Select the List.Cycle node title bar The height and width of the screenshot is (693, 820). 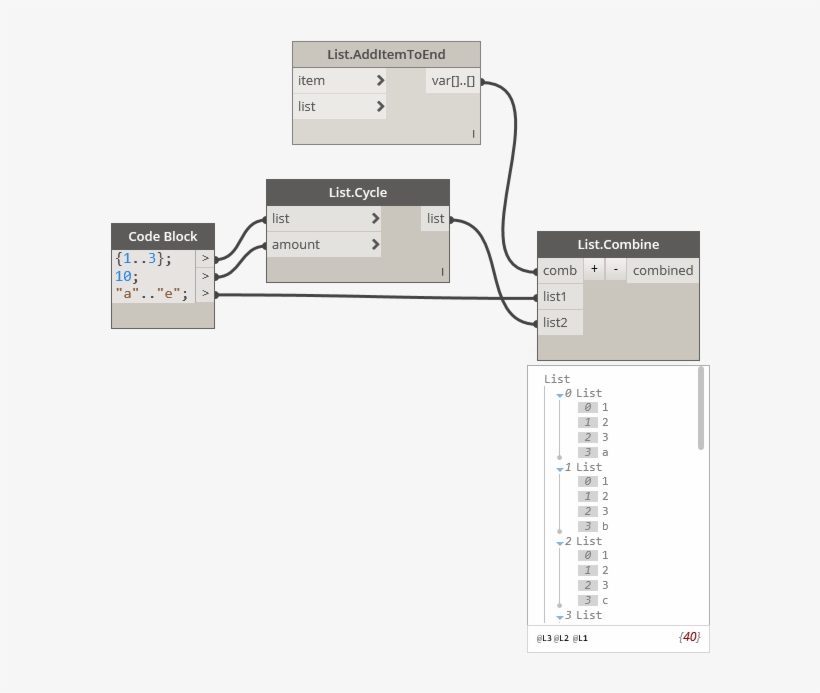pyautogui.click(x=357, y=192)
